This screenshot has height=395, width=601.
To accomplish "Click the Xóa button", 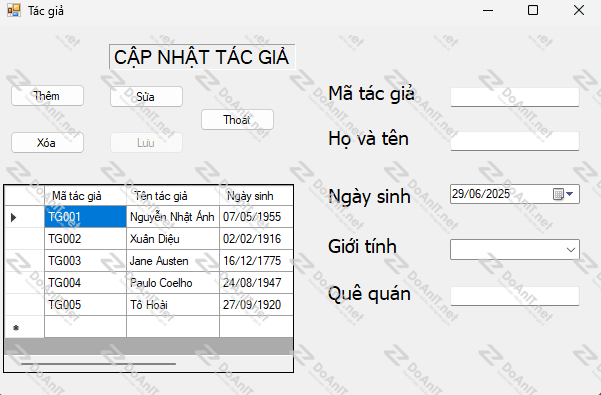I will [x=47, y=143].
